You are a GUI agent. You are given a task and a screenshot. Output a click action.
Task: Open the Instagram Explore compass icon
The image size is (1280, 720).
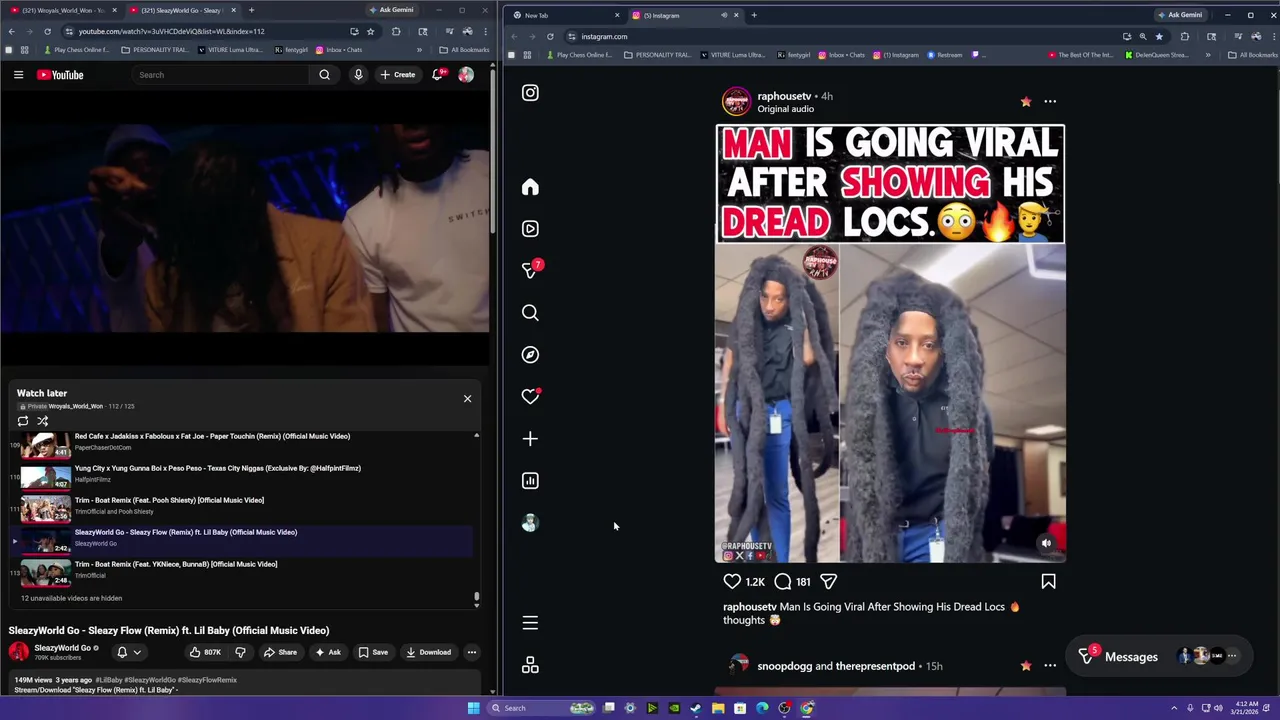pos(530,355)
